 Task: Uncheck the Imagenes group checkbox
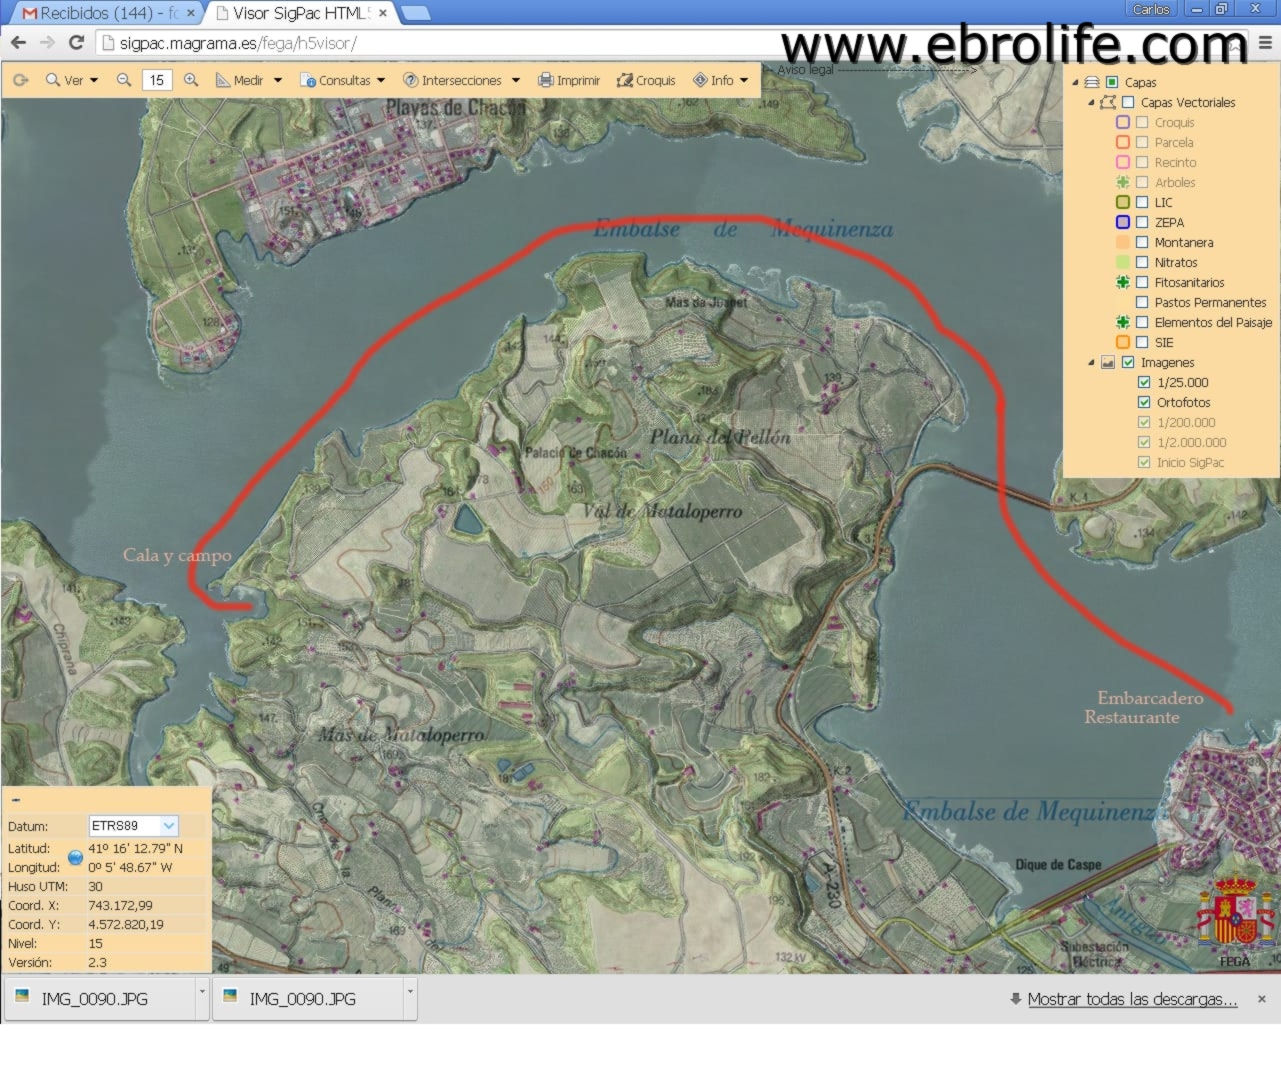click(1128, 362)
